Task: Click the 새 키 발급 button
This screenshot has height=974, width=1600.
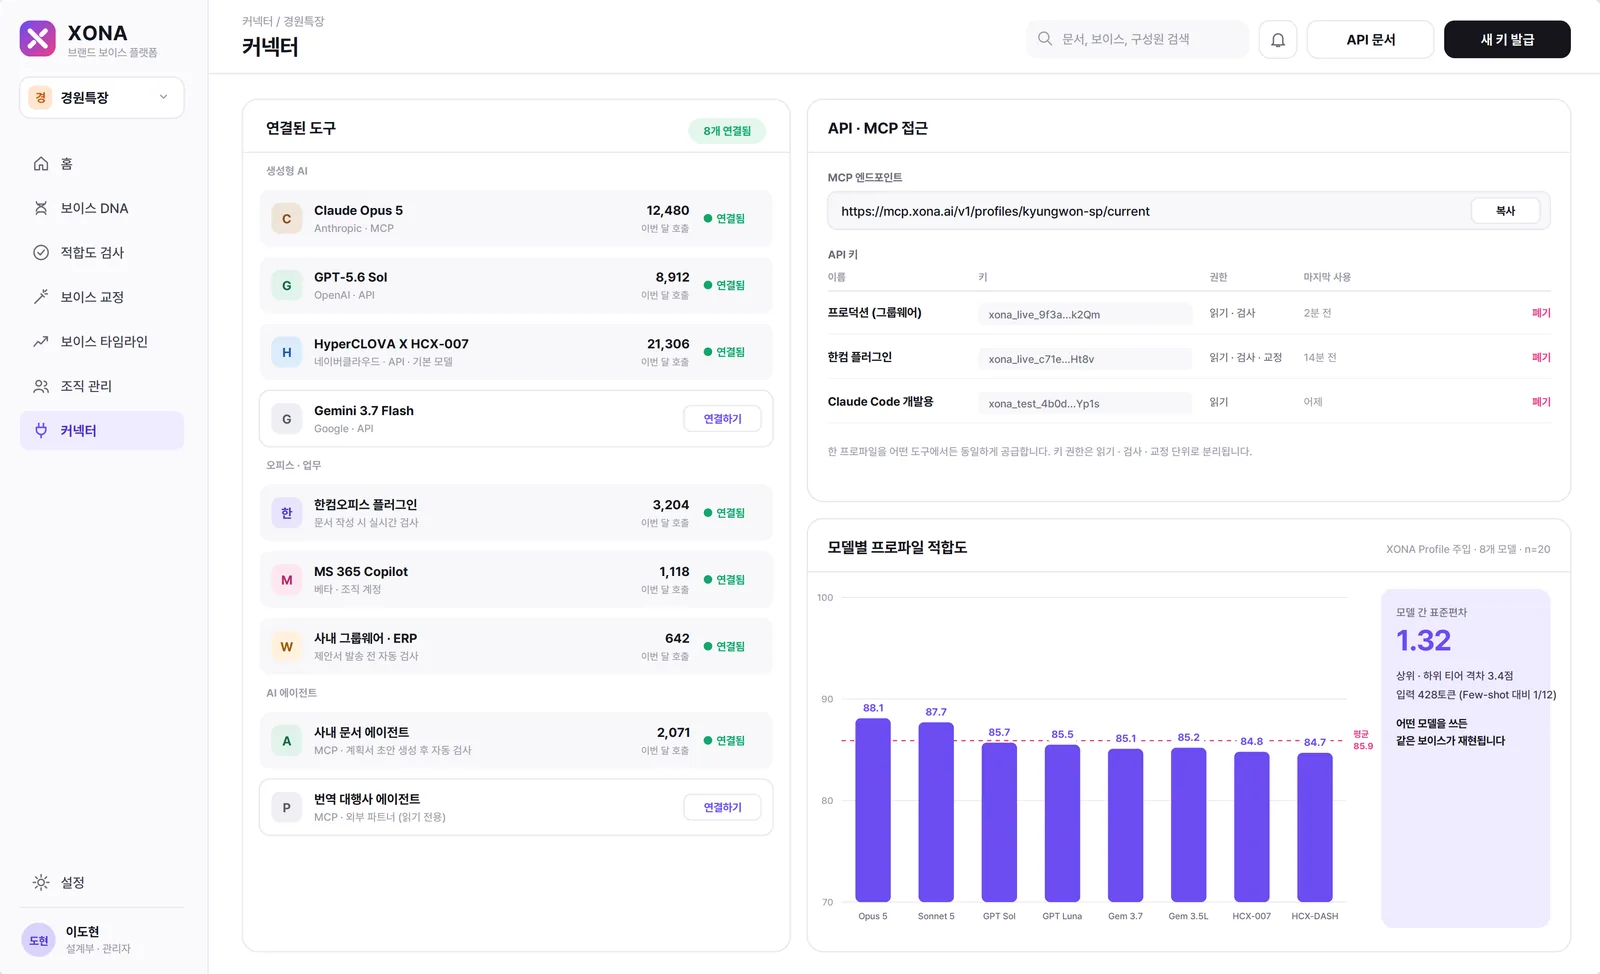Action: click(x=1507, y=40)
